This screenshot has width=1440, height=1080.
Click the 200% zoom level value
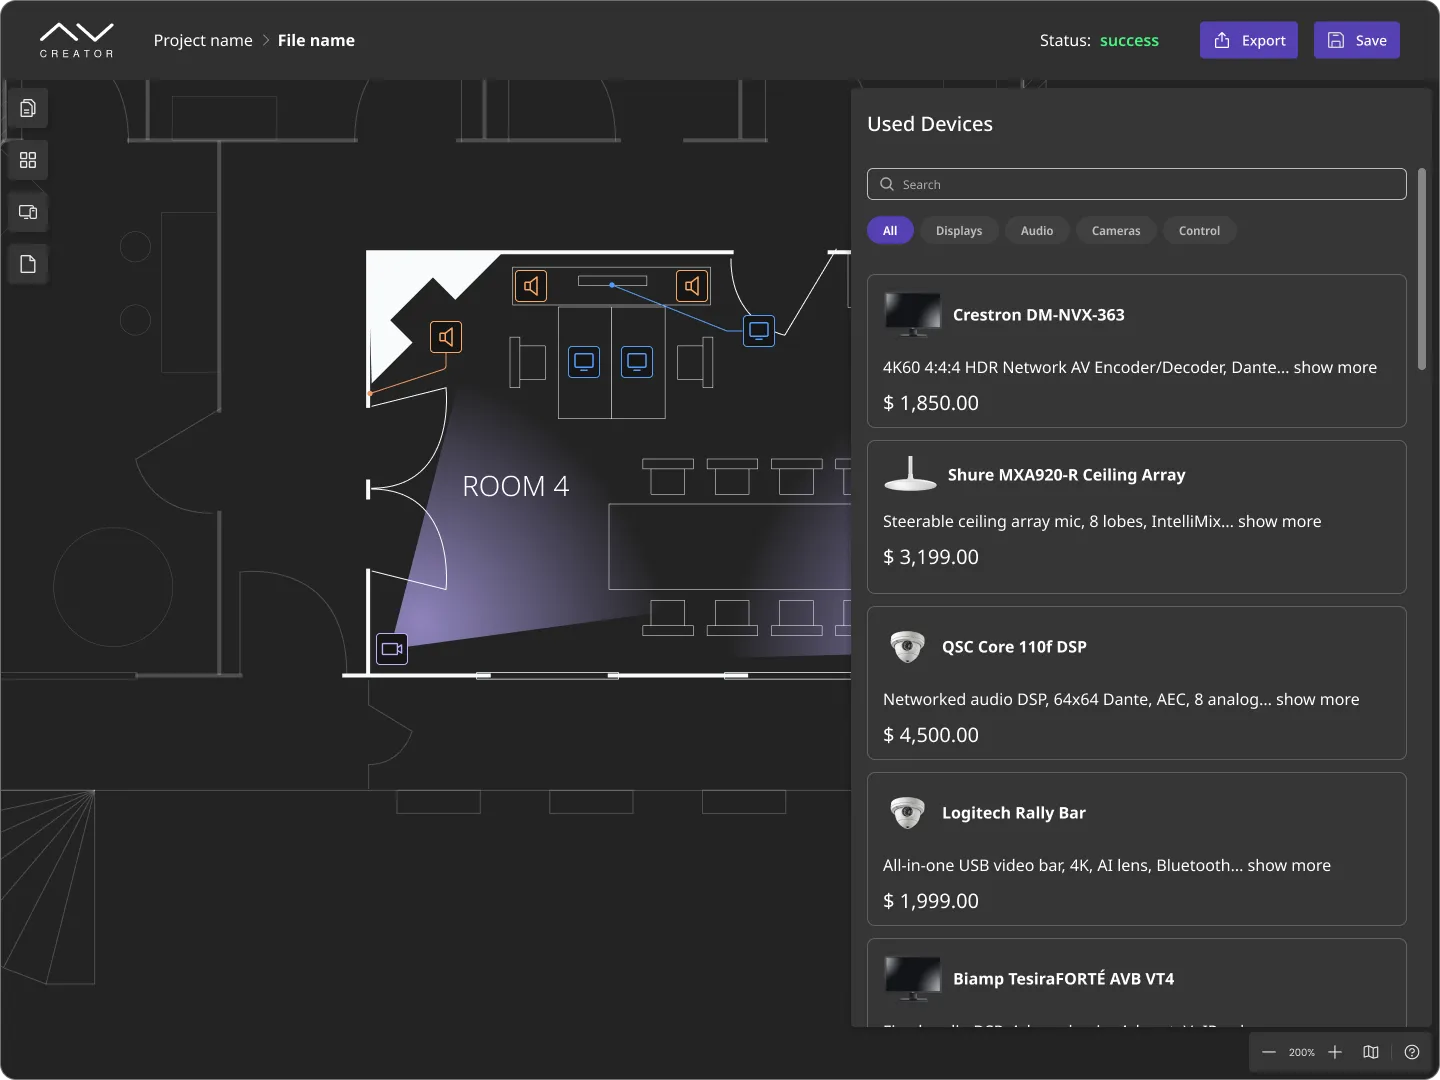pos(1302,1052)
